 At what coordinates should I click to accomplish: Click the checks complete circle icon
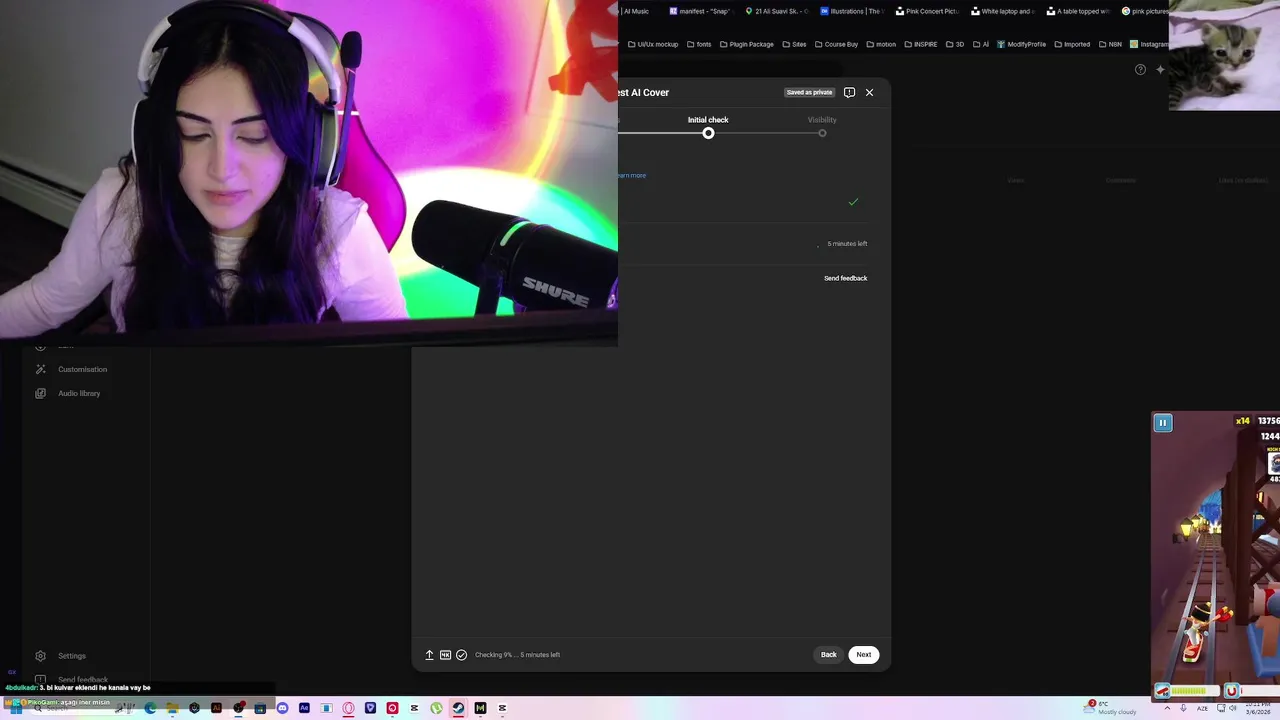pyautogui.click(x=462, y=655)
